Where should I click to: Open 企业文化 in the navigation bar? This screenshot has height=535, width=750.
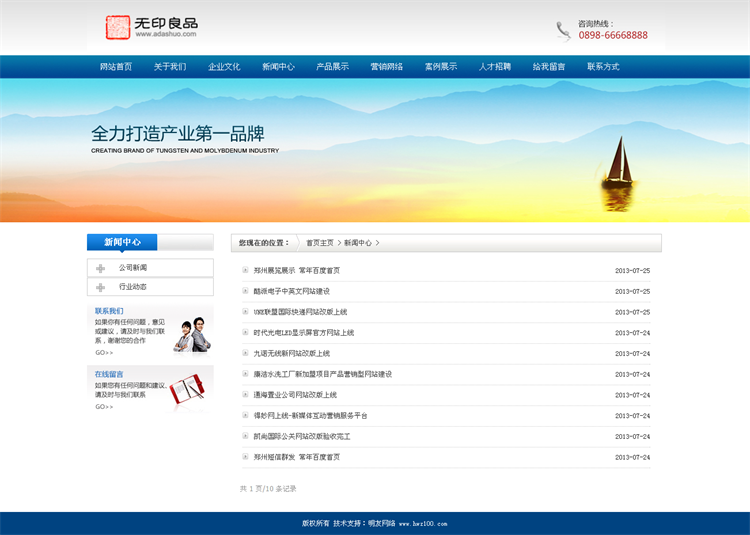[224, 66]
